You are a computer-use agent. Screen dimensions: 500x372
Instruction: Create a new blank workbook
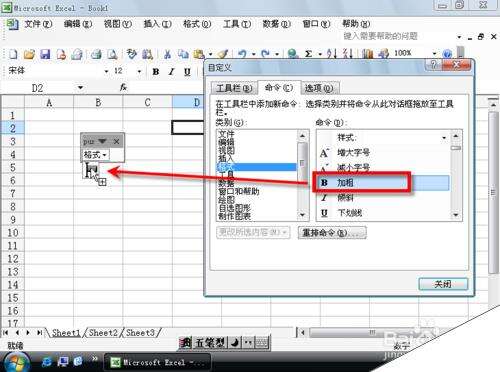click(13, 54)
